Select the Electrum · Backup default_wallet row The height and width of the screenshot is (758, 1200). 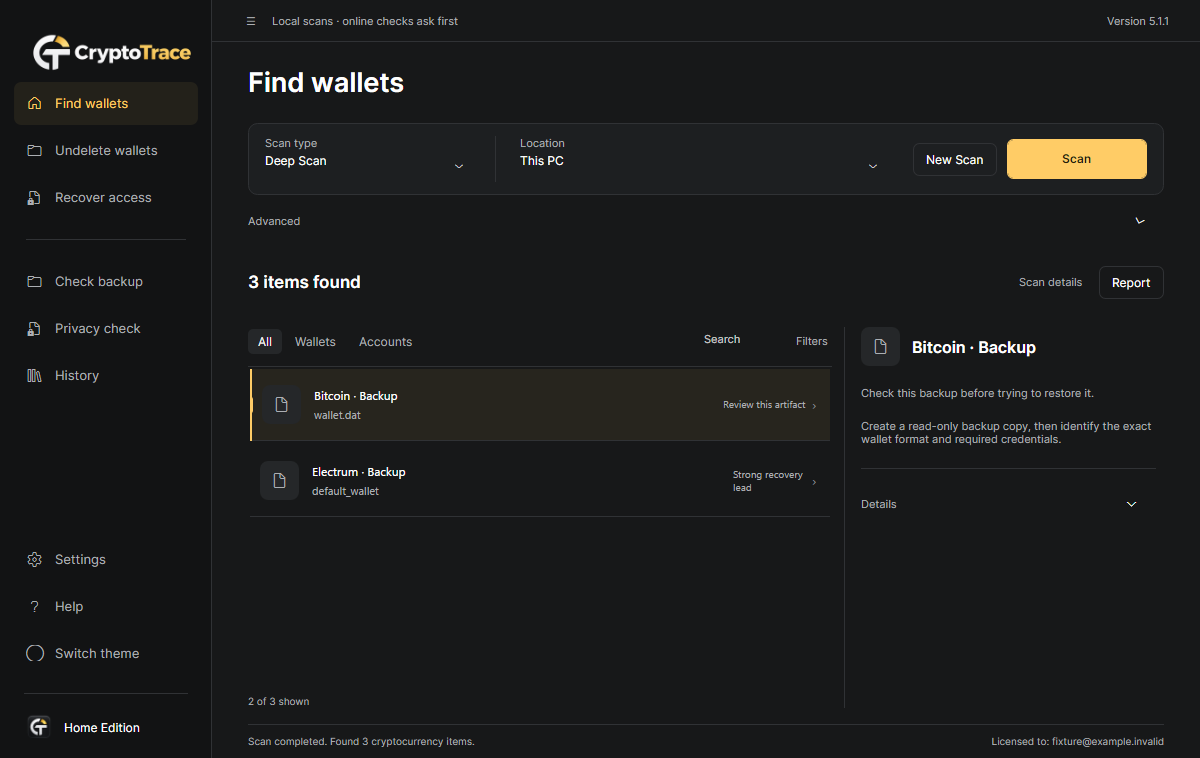point(540,481)
